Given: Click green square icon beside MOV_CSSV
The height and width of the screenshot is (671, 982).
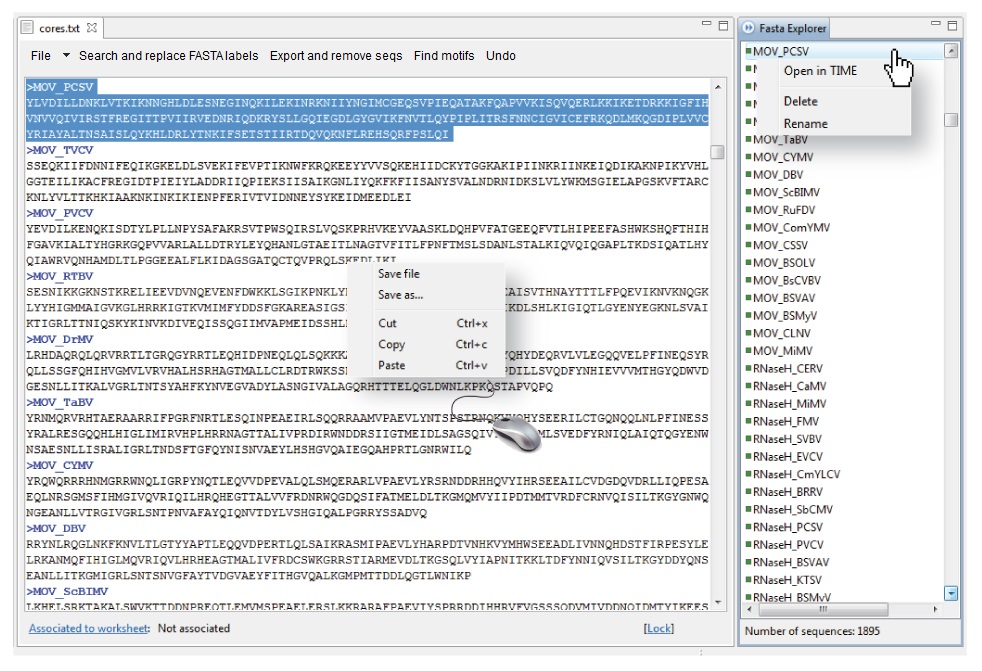Looking at the screenshot, I should (747, 245).
